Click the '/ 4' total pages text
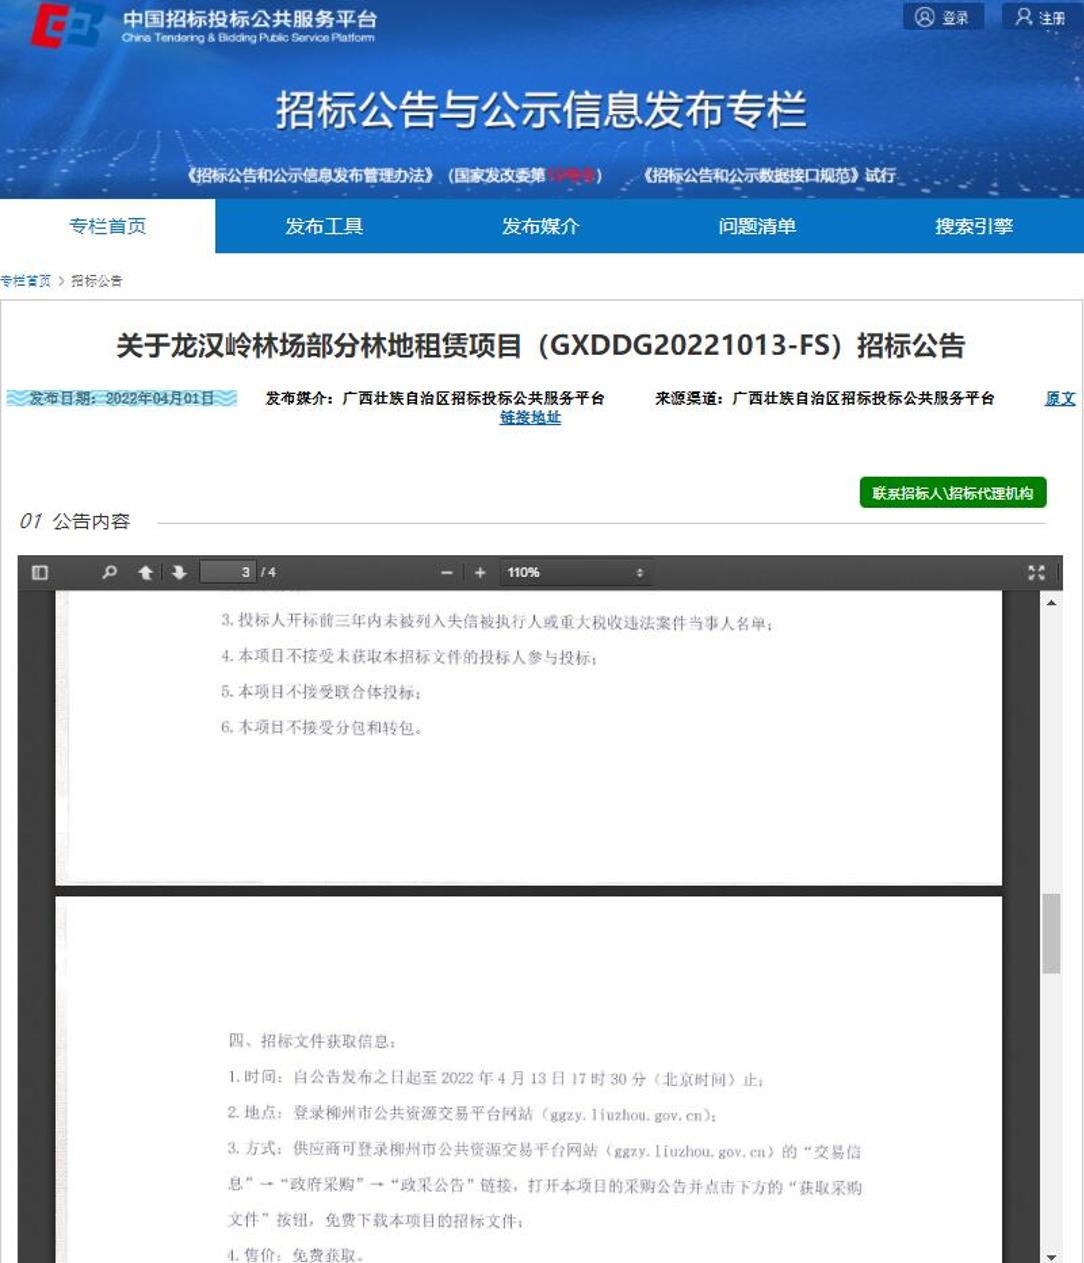Image resolution: width=1084 pixels, height=1263 pixels. click(x=268, y=572)
